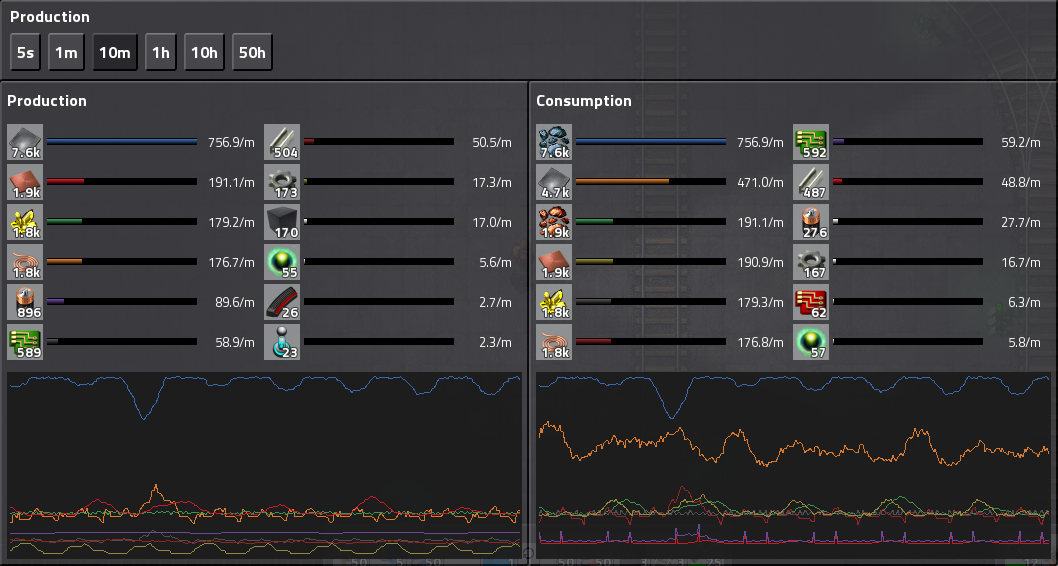Click the iron stick icon showing 487
1058x566 pixels.
coord(811,182)
